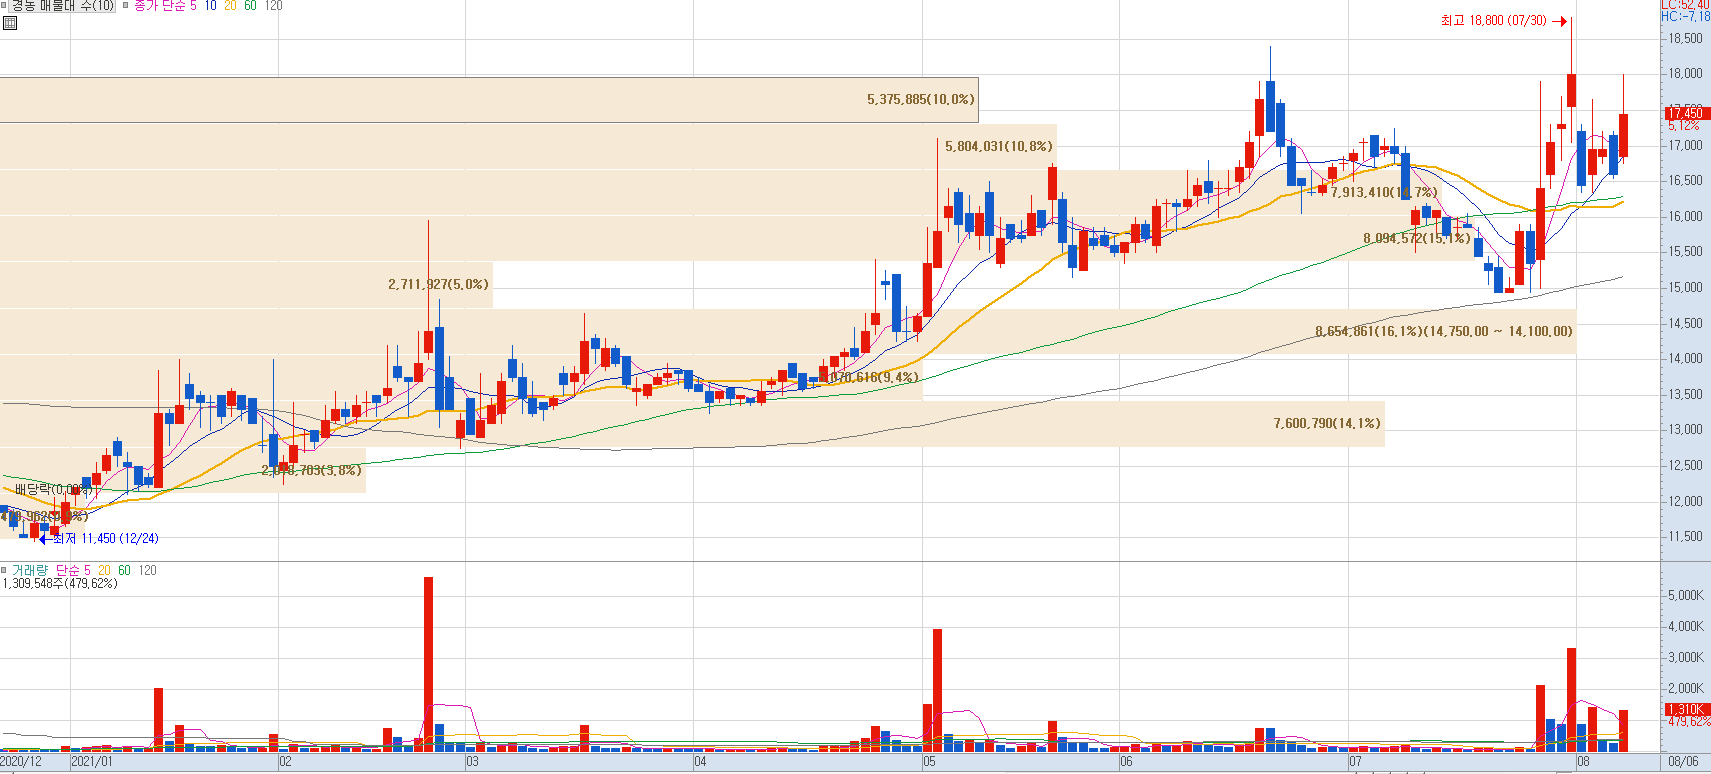This screenshot has width=1711, height=774.
Task: Click the blue 10-day moving average legend
Action: point(210,6)
